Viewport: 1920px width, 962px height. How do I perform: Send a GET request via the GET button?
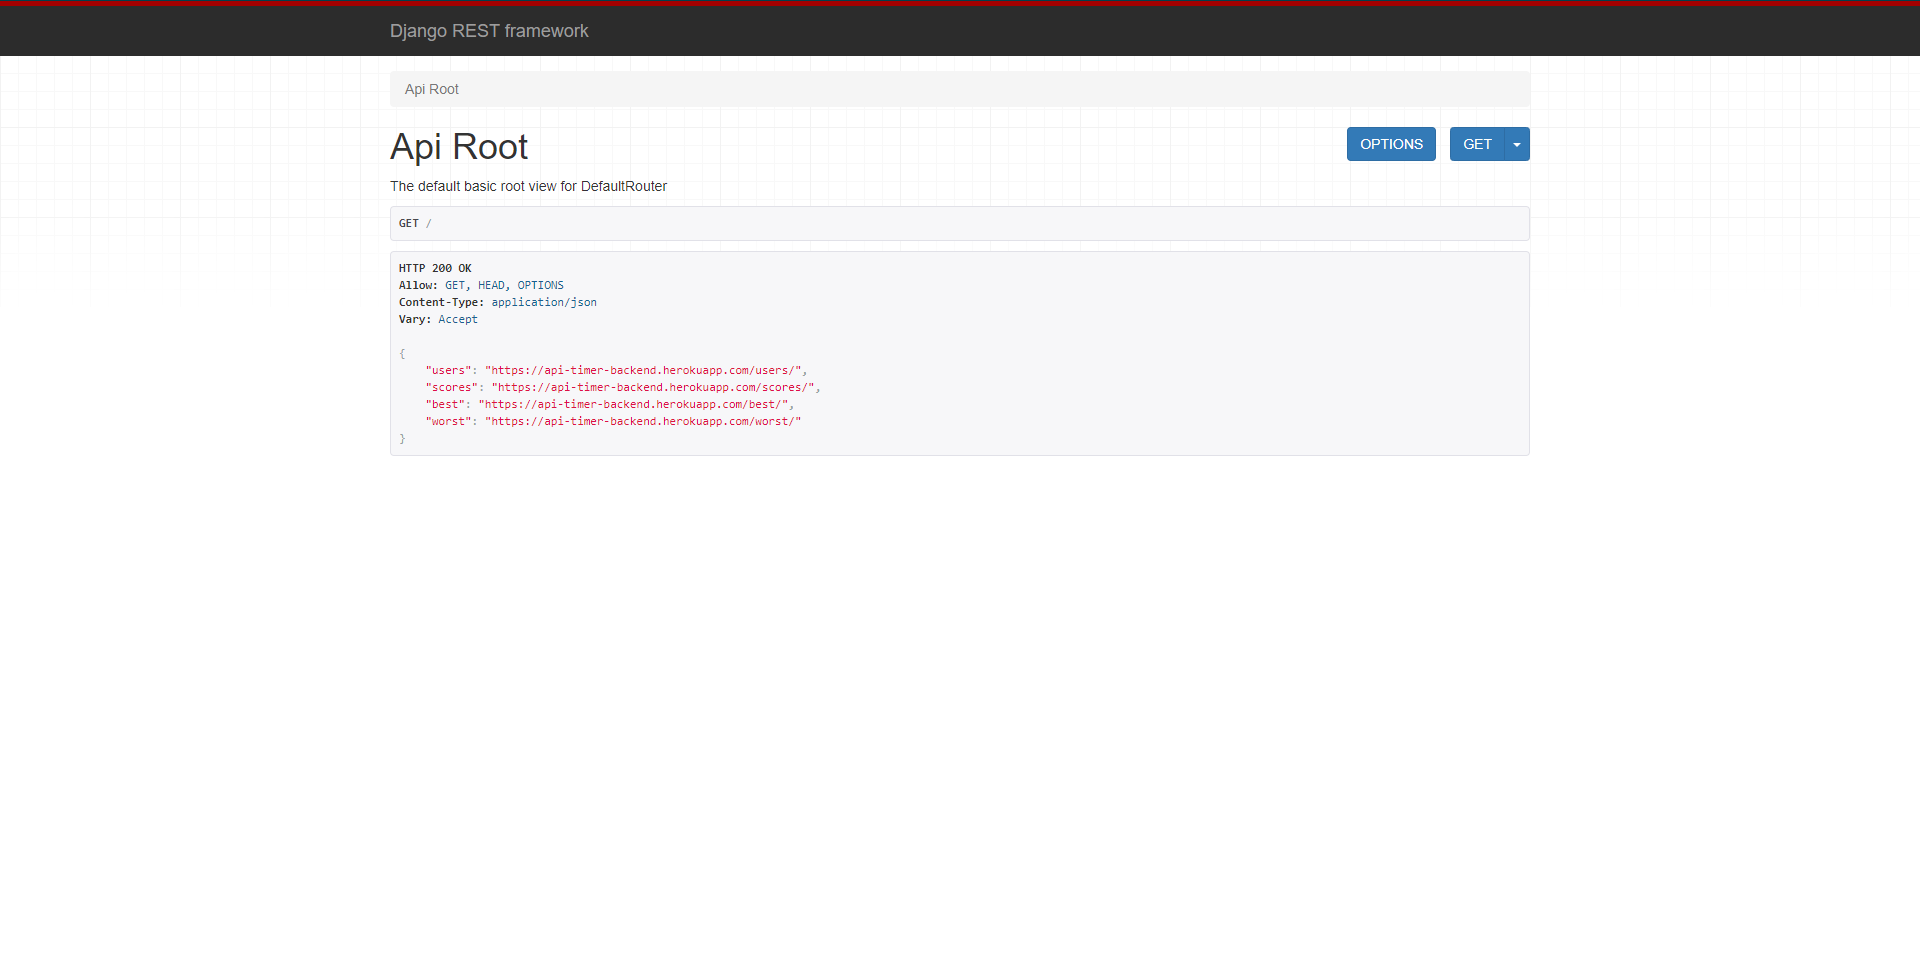click(1477, 144)
